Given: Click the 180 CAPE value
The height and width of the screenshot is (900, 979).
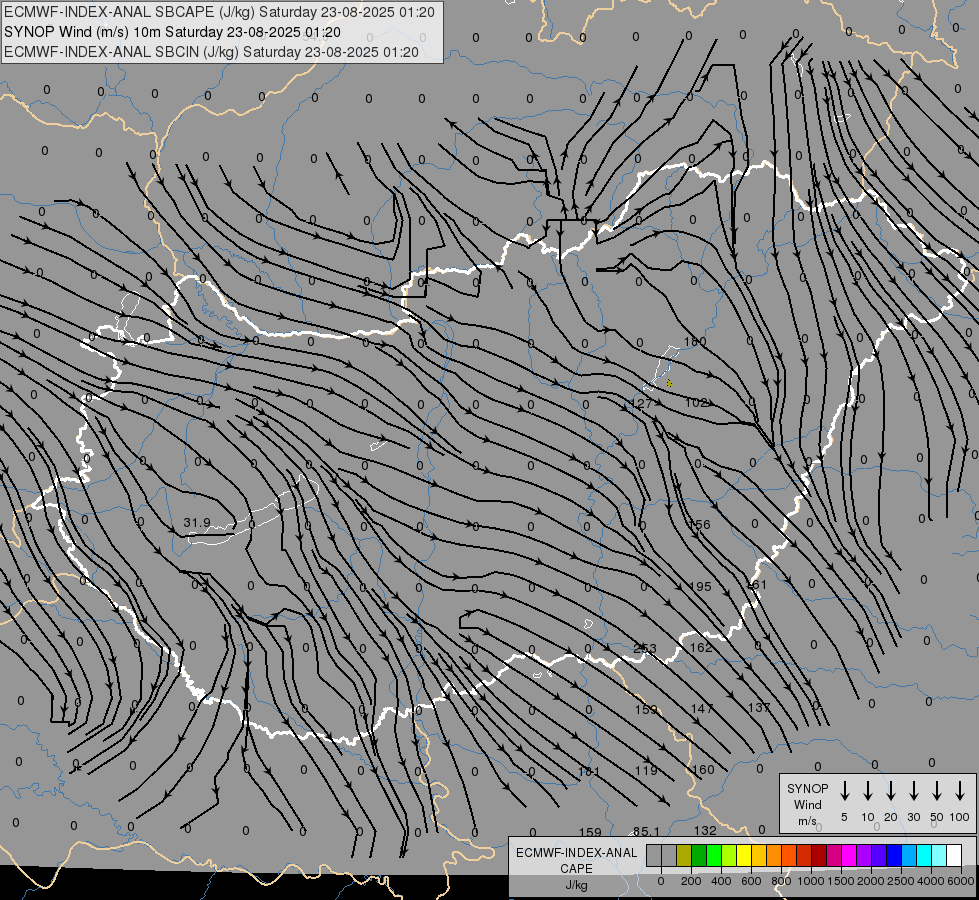Looking at the screenshot, I should click(695, 342).
